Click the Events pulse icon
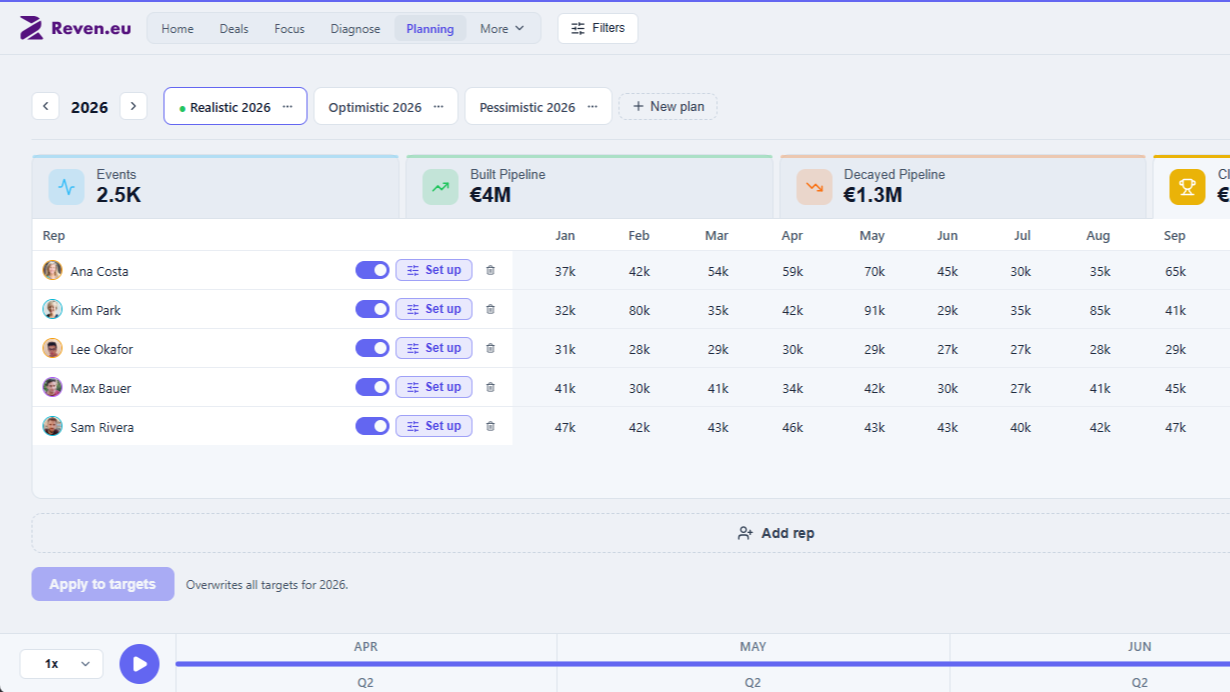The height and width of the screenshot is (692, 1230). coord(67,186)
